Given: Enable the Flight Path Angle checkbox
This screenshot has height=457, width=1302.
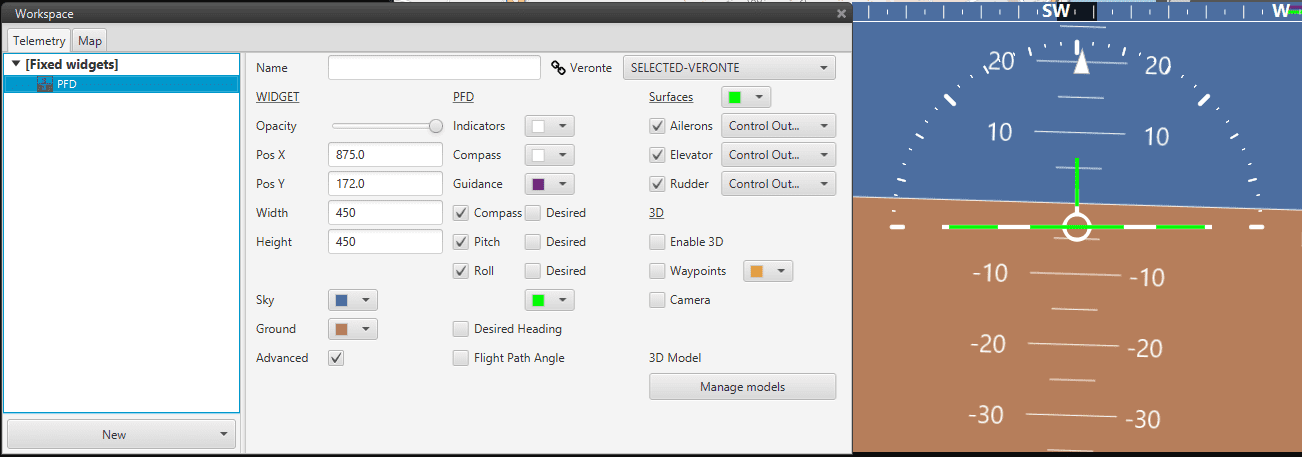Looking at the screenshot, I should pyautogui.click(x=461, y=358).
